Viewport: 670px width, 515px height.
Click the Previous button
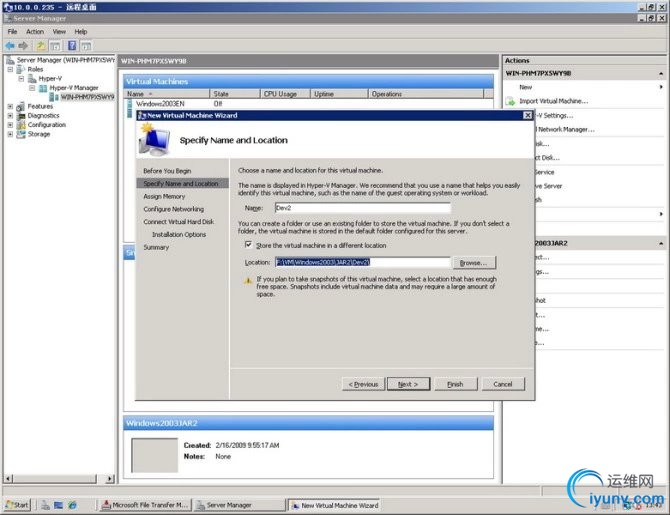(363, 384)
